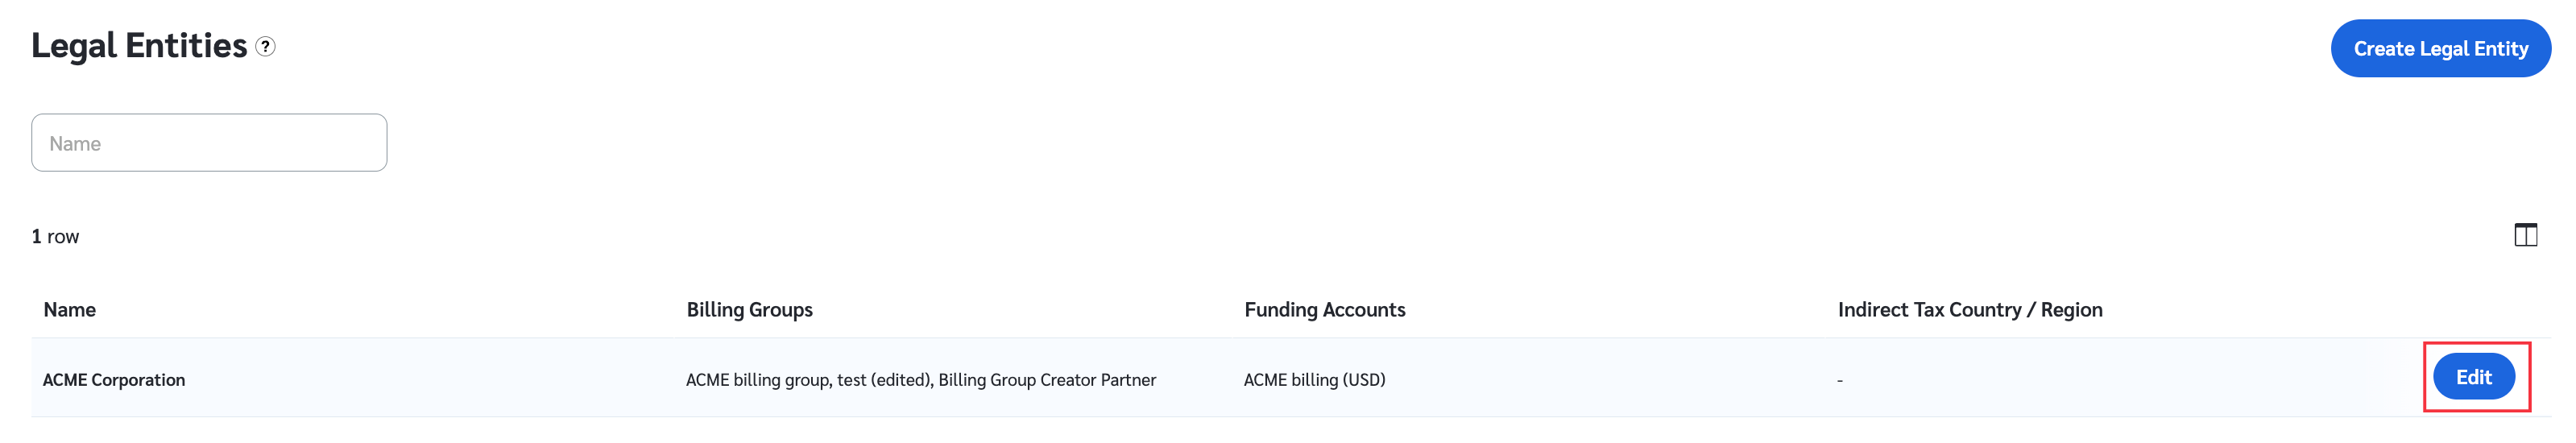Click the word Partner in billing groups cell
Screen dimensions: 2576x443
pos(1128,380)
